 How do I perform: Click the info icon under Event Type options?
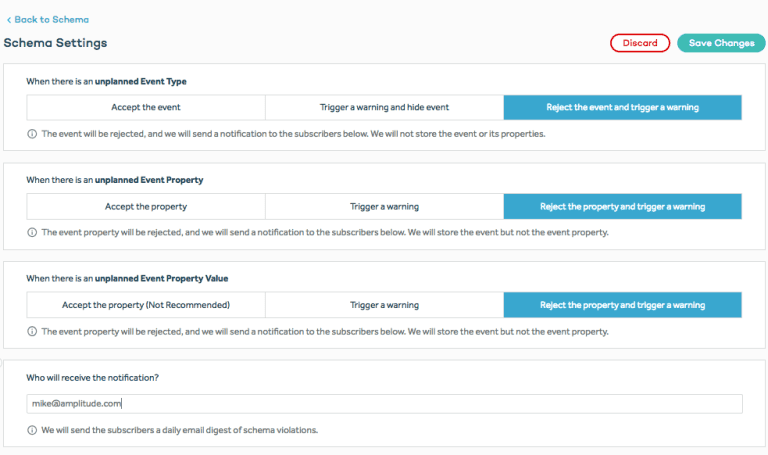[x=32, y=133]
